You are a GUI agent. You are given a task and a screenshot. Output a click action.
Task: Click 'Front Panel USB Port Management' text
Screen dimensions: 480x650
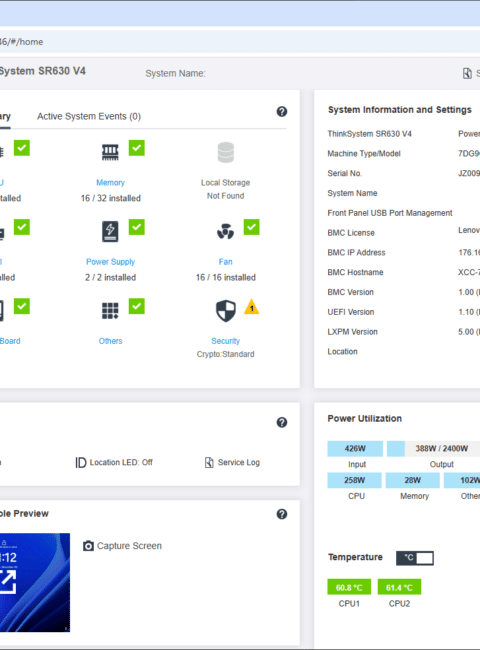coord(390,213)
